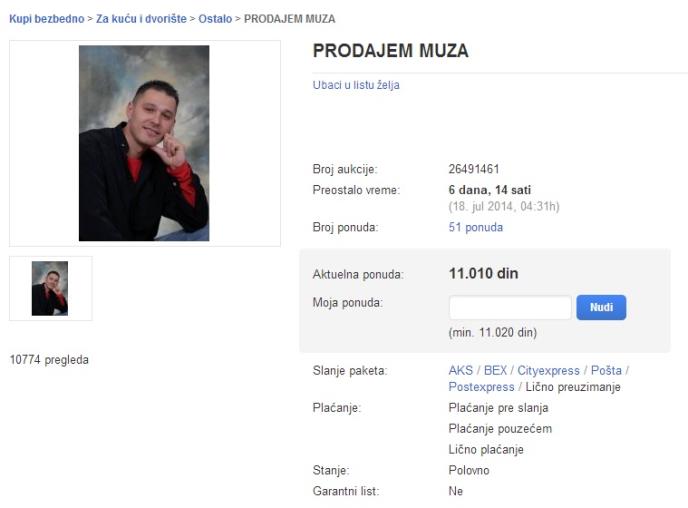View the 51 ponuda bids list
This screenshot has height=508, width=688.
click(x=476, y=227)
